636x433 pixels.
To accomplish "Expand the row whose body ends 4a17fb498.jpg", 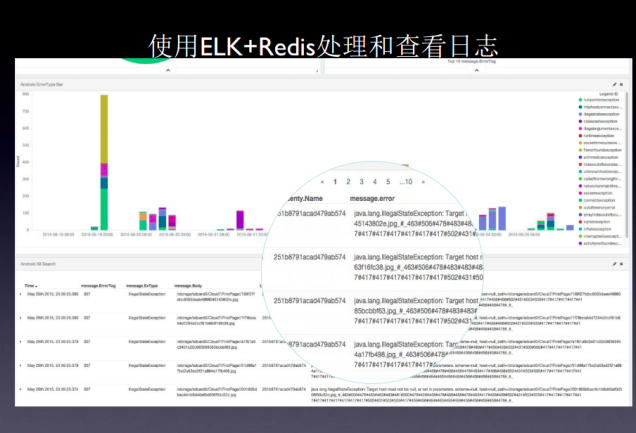I will pos(21,366).
